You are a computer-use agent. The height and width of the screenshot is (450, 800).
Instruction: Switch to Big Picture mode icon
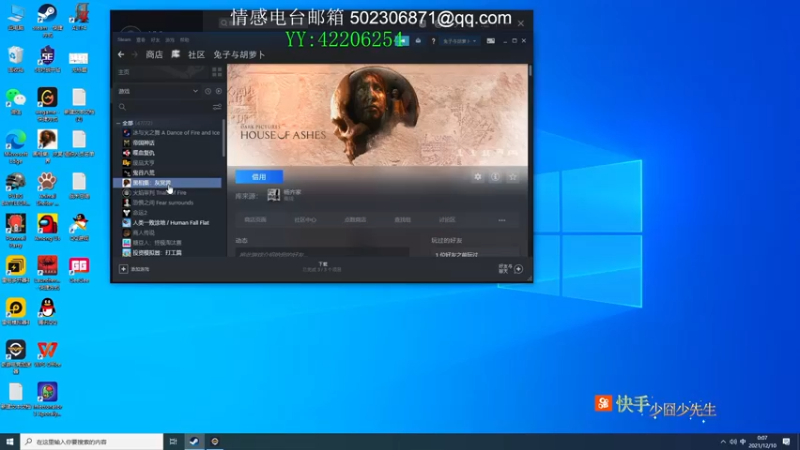[491, 41]
